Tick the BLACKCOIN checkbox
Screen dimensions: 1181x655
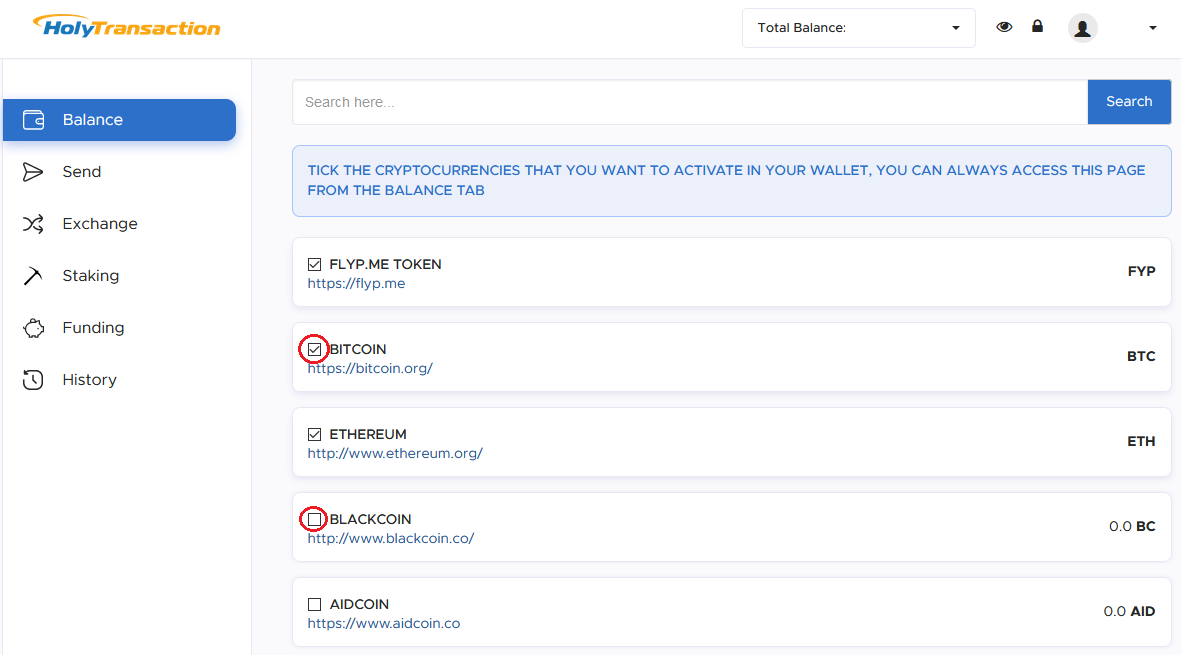[x=314, y=519]
